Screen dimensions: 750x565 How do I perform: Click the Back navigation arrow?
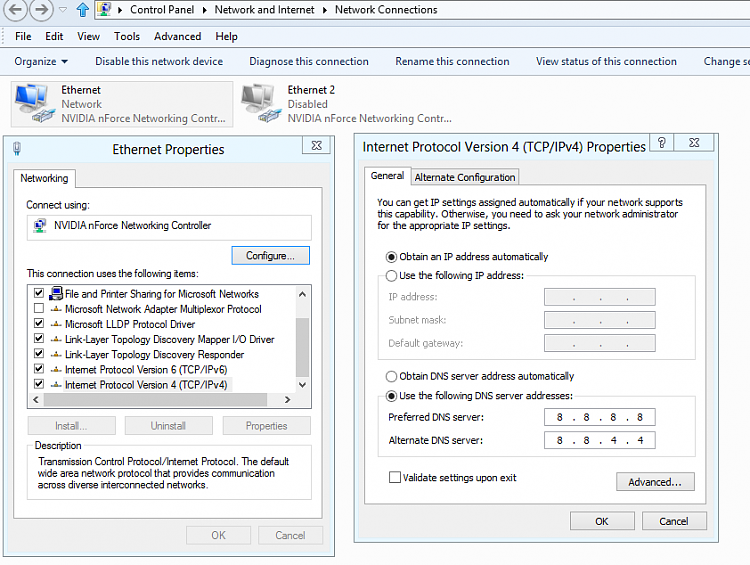coord(15,10)
